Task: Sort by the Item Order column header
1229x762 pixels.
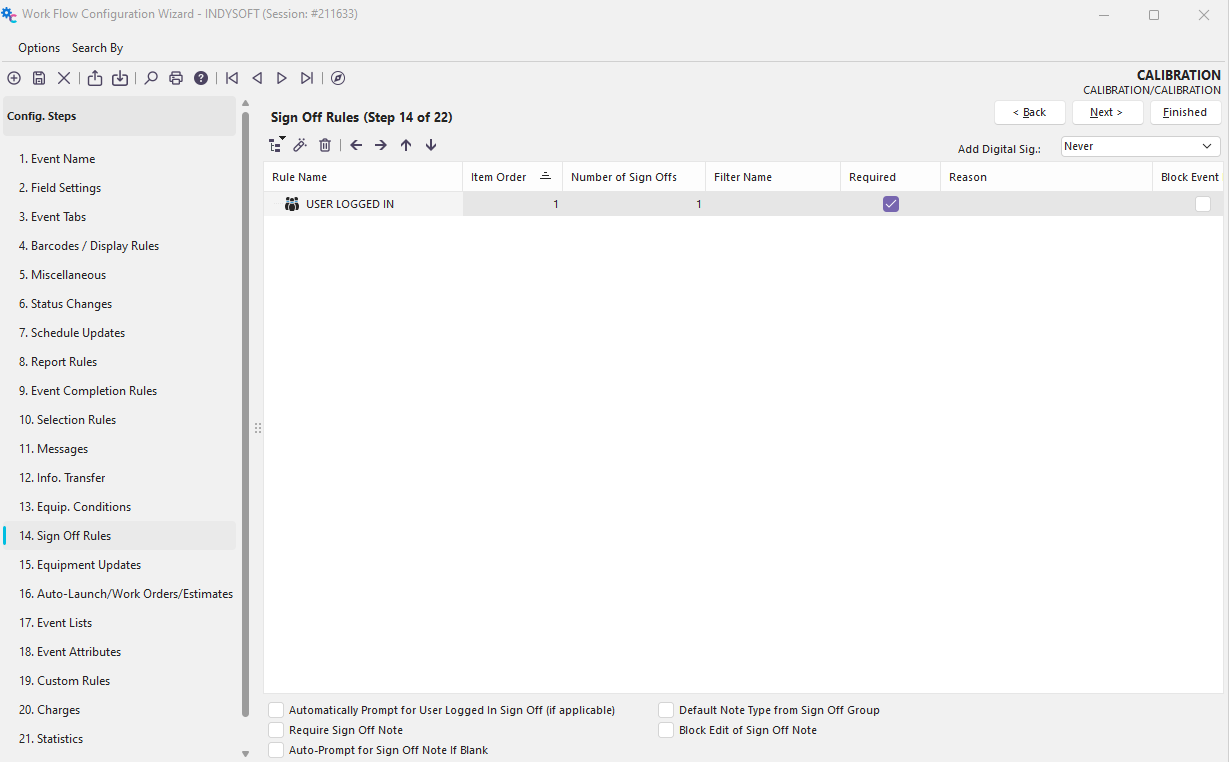Action: click(x=500, y=177)
